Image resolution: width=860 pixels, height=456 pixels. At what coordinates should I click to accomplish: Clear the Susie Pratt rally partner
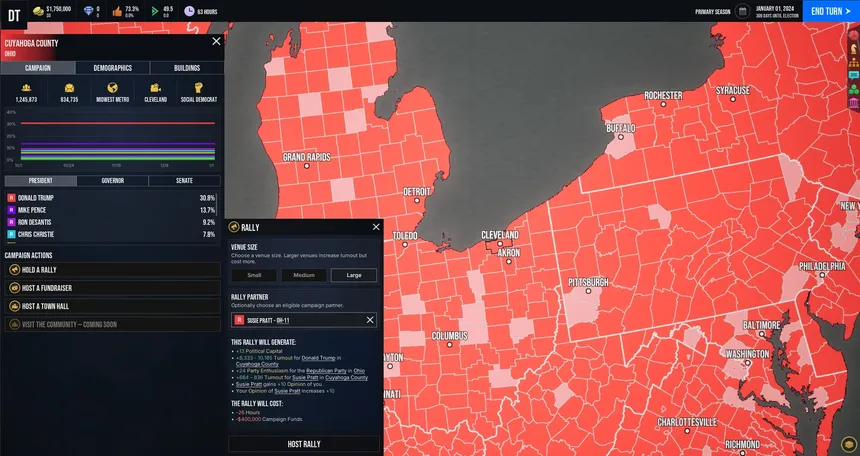pyautogui.click(x=370, y=320)
